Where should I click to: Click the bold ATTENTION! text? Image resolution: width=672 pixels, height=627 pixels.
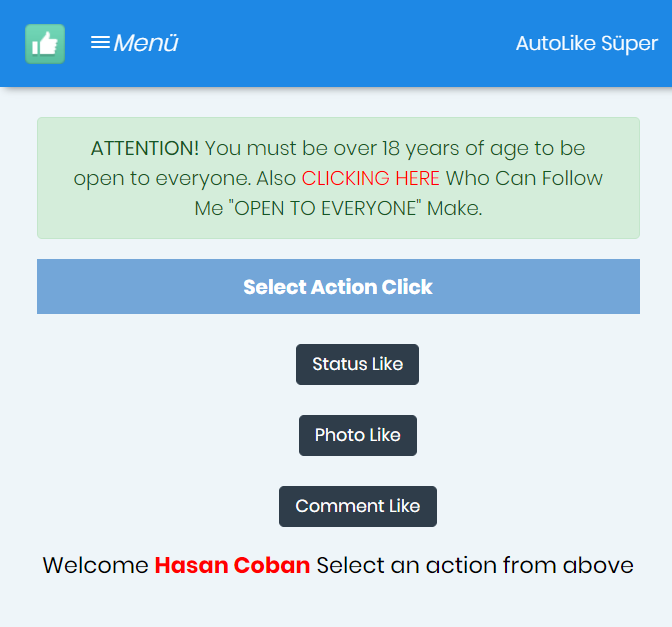coord(144,148)
